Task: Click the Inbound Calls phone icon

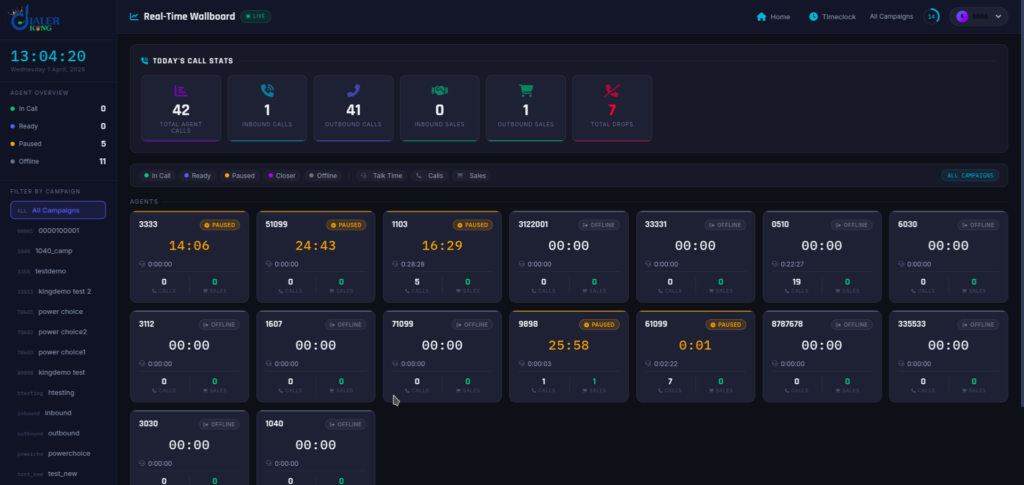Action: [267, 91]
